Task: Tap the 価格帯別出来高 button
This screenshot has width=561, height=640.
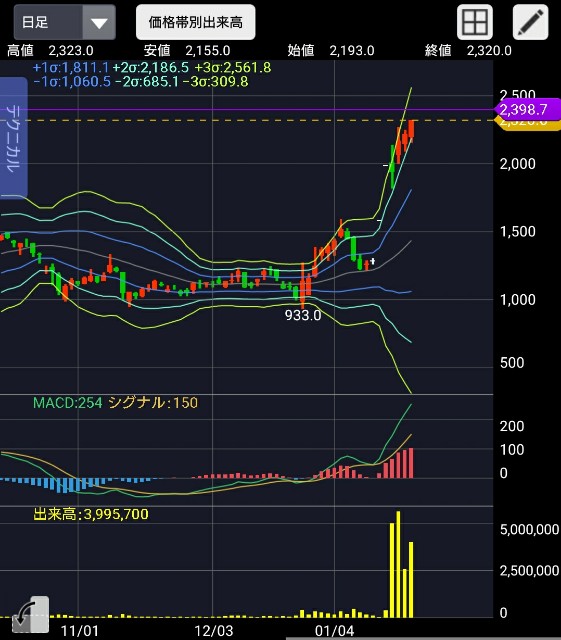Action: 196,22
